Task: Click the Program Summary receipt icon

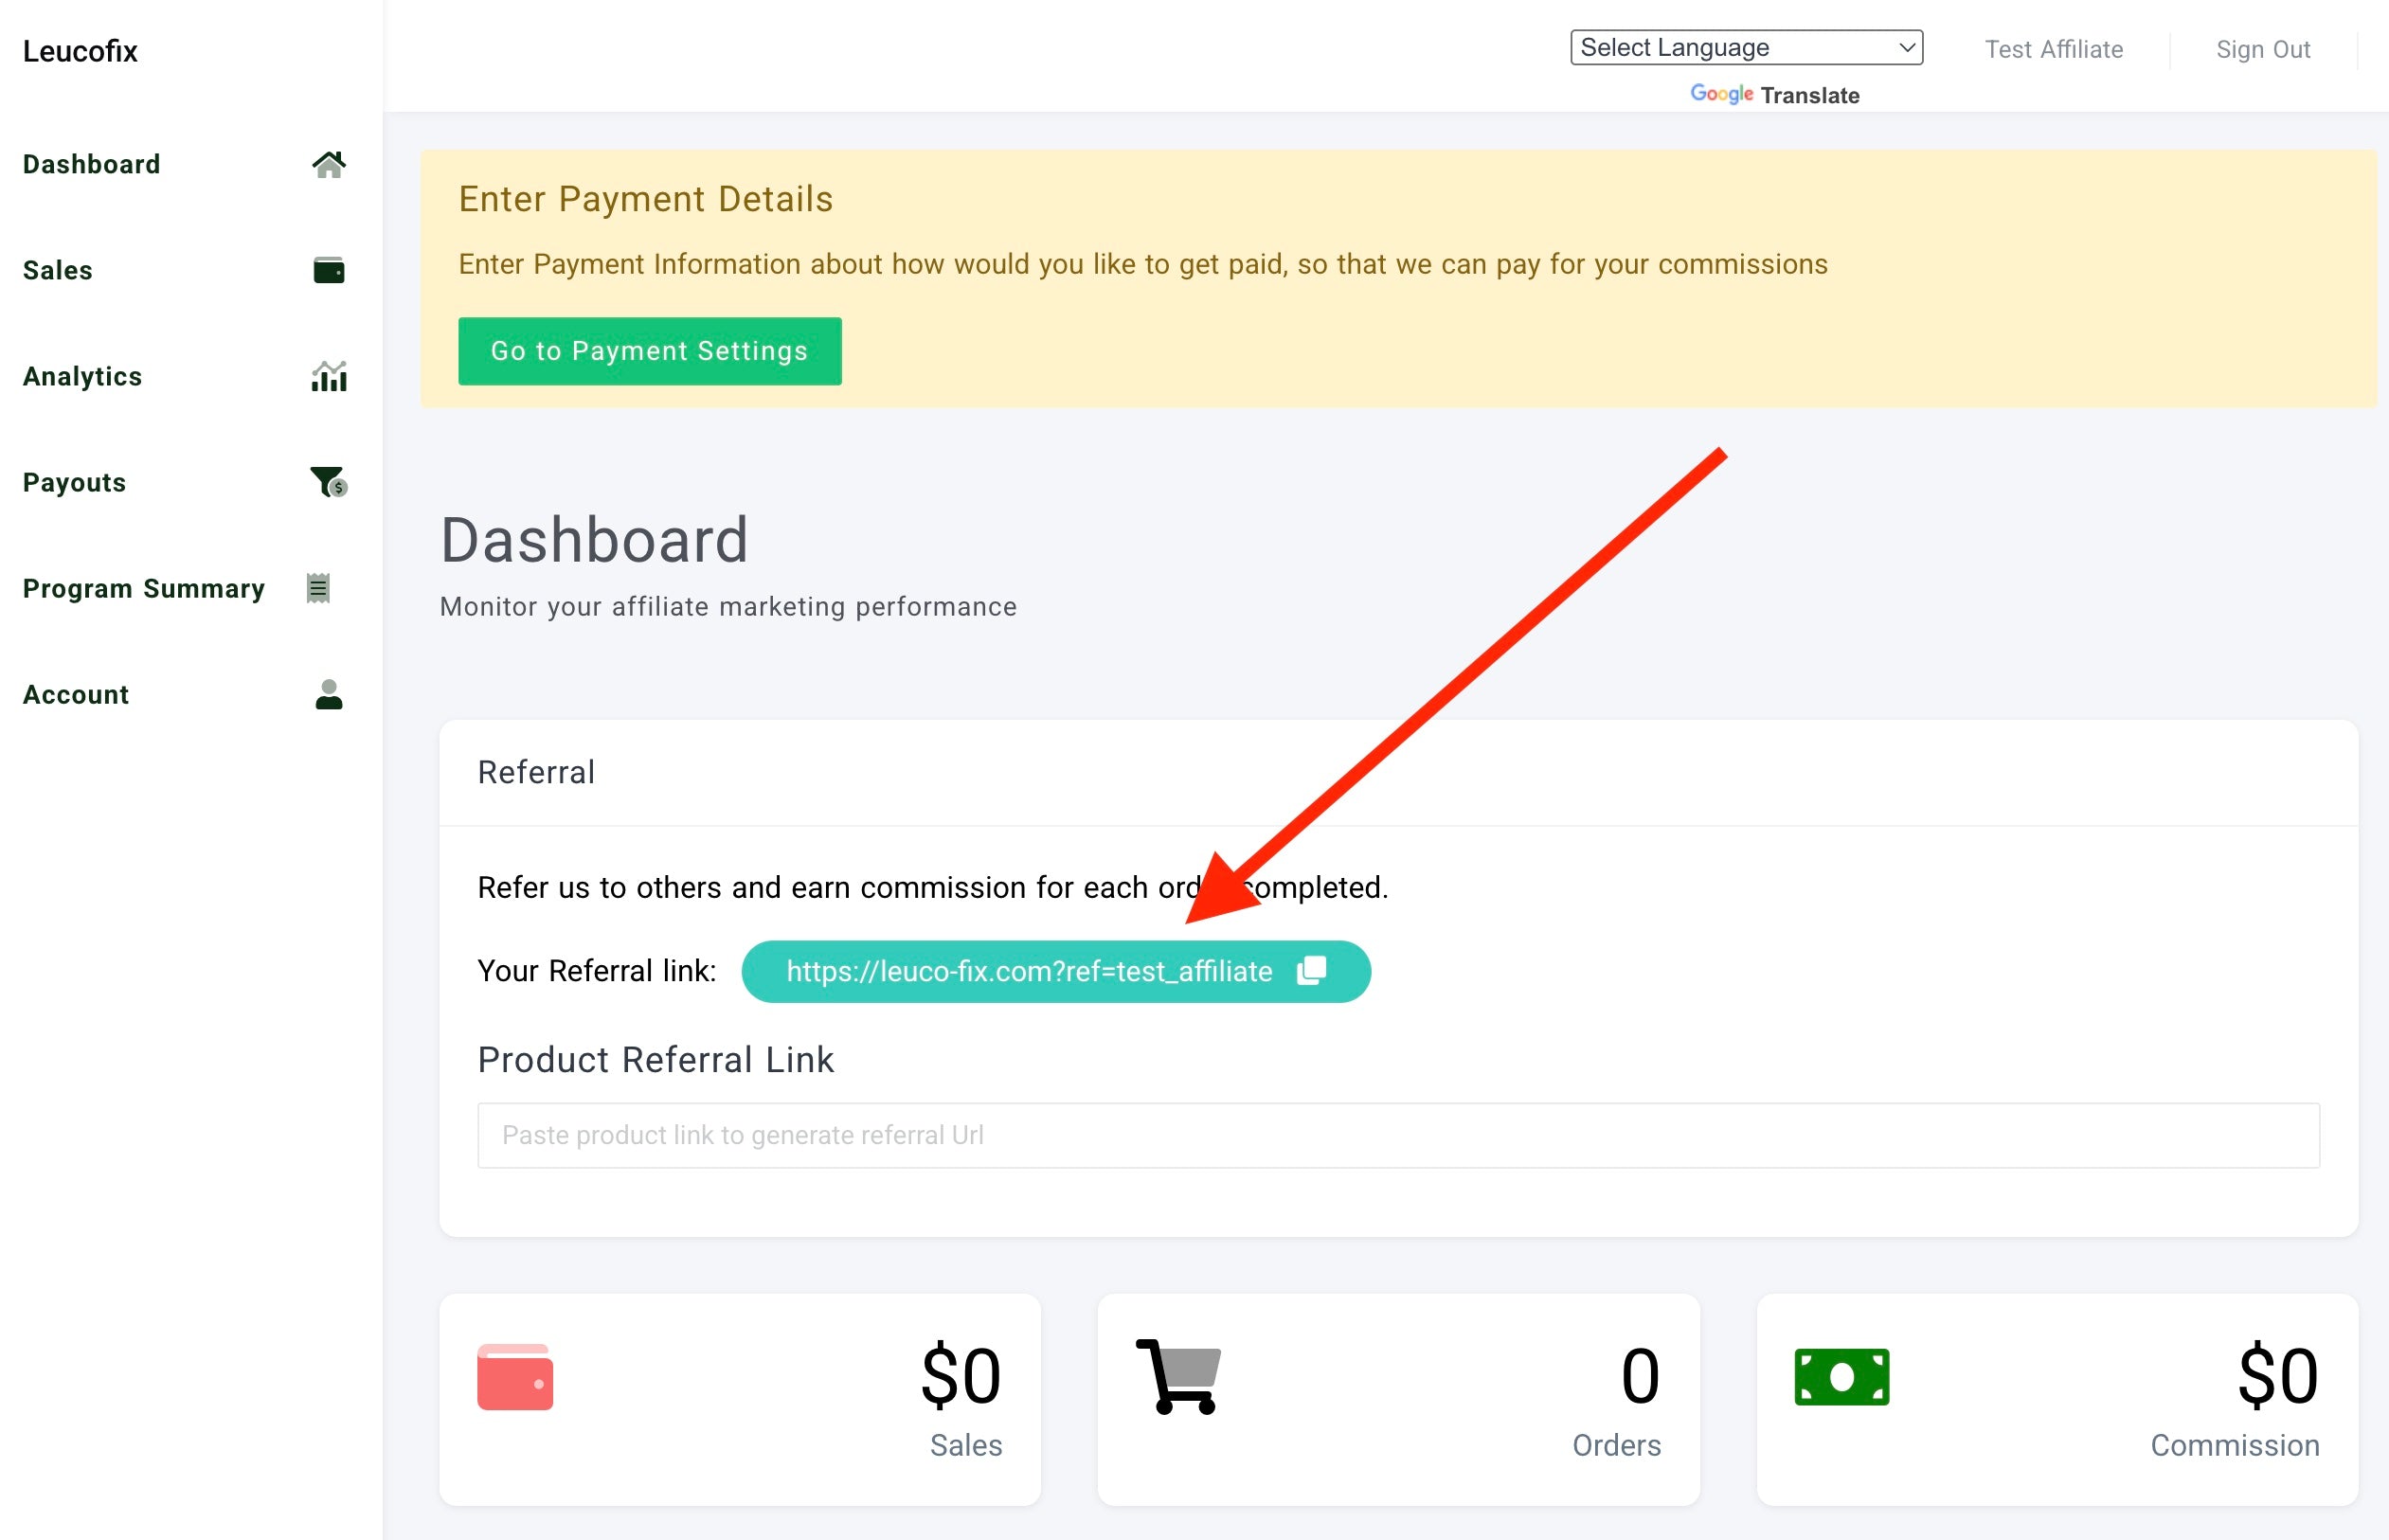Action: 318,588
